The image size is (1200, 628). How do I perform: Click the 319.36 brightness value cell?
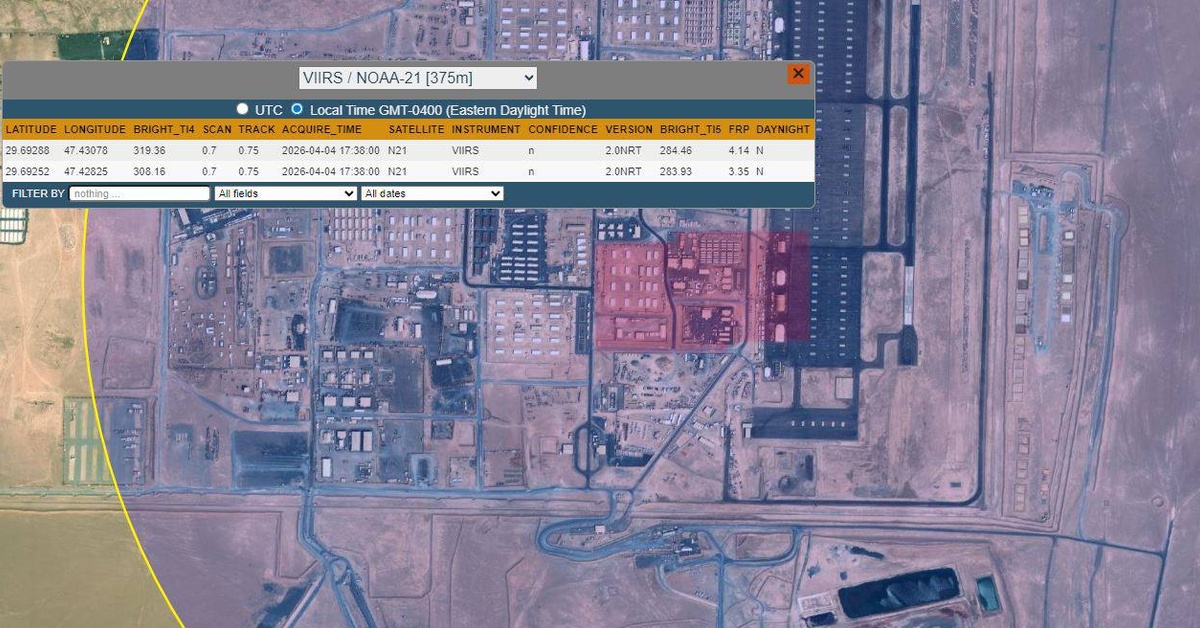pyautogui.click(x=149, y=150)
